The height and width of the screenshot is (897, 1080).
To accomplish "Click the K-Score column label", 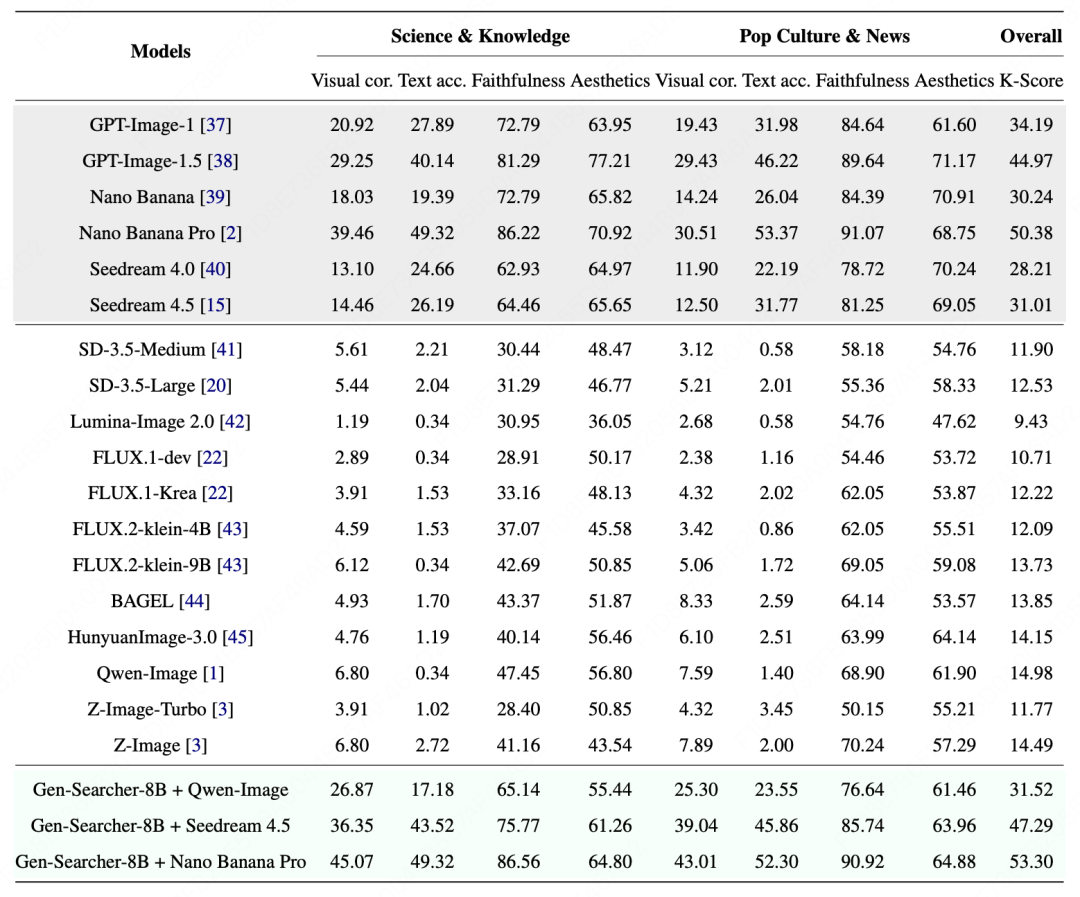I will [1031, 81].
